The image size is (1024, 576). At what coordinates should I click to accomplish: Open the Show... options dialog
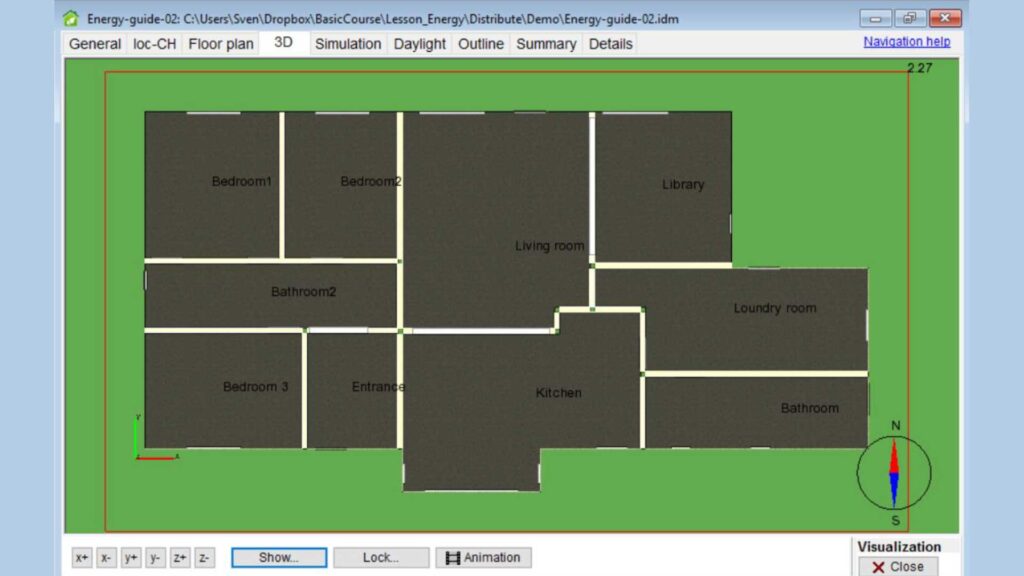[278, 558]
